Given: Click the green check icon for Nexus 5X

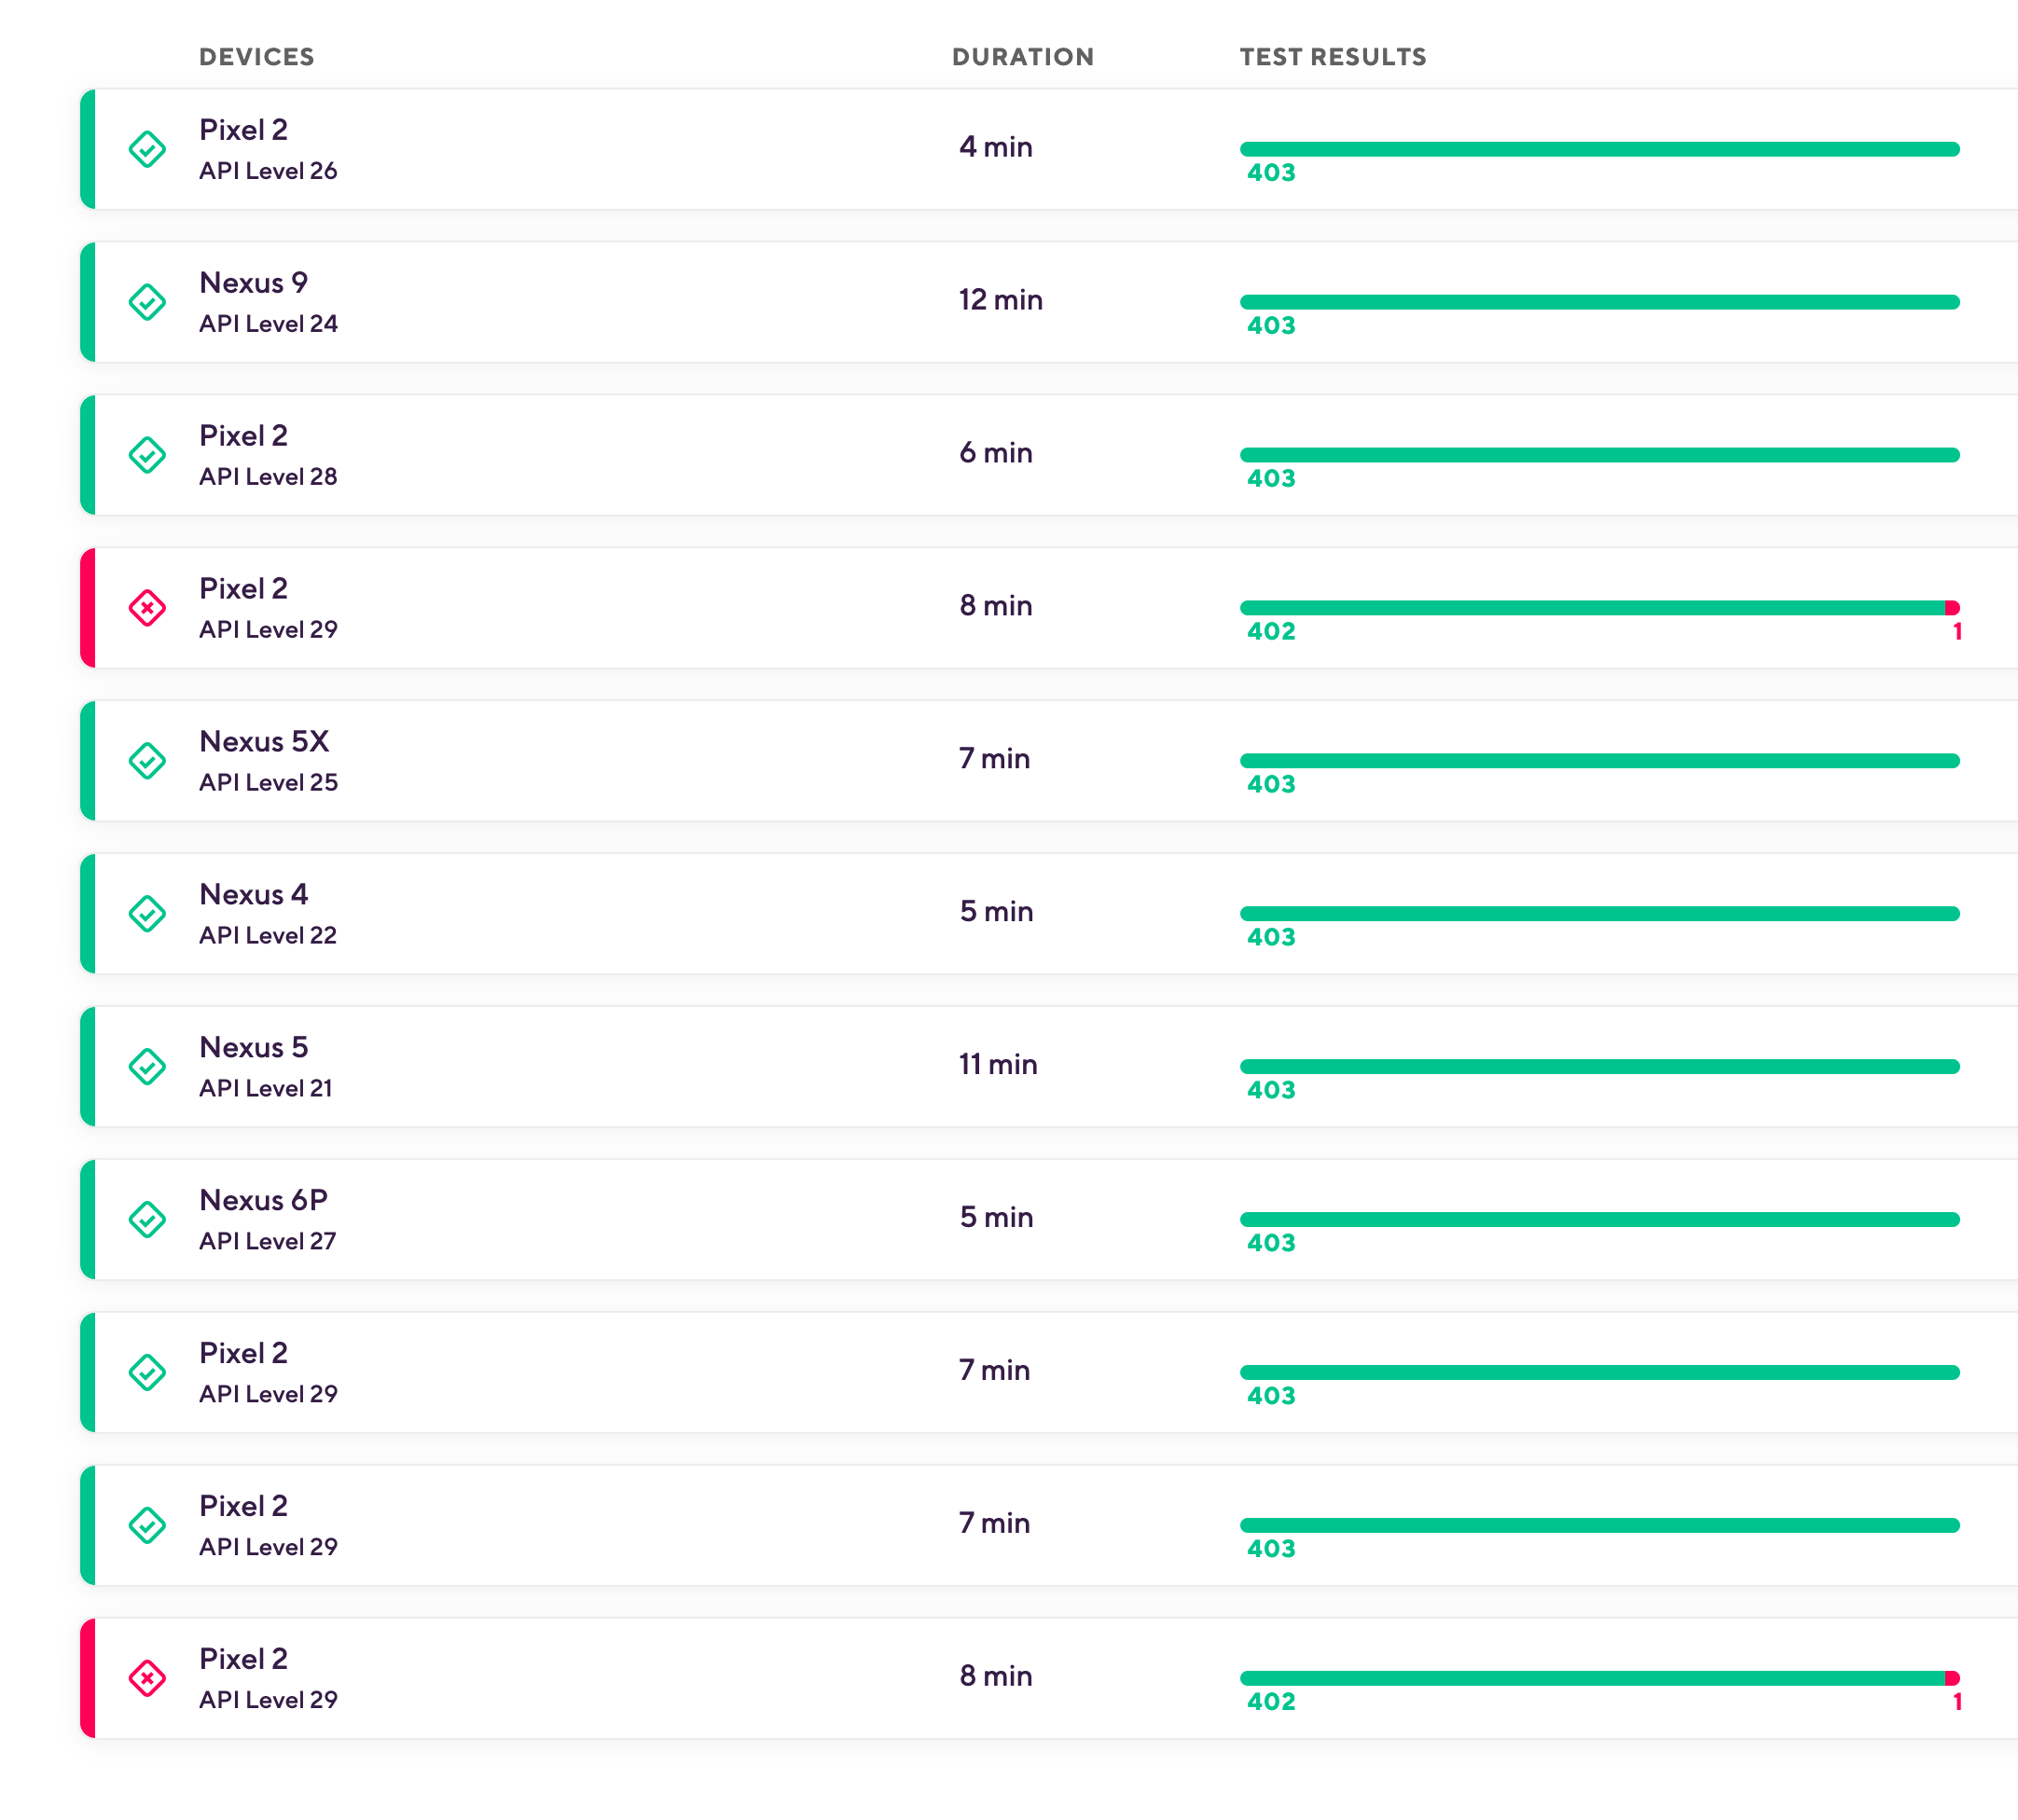Looking at the screenshot, I should pos(147,760).
